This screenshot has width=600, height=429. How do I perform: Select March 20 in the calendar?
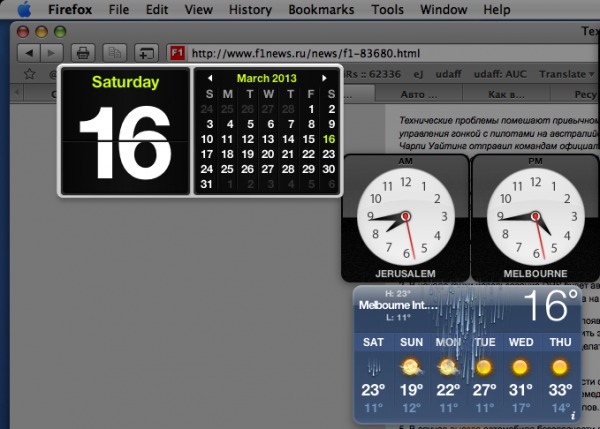tap(267, 154)
